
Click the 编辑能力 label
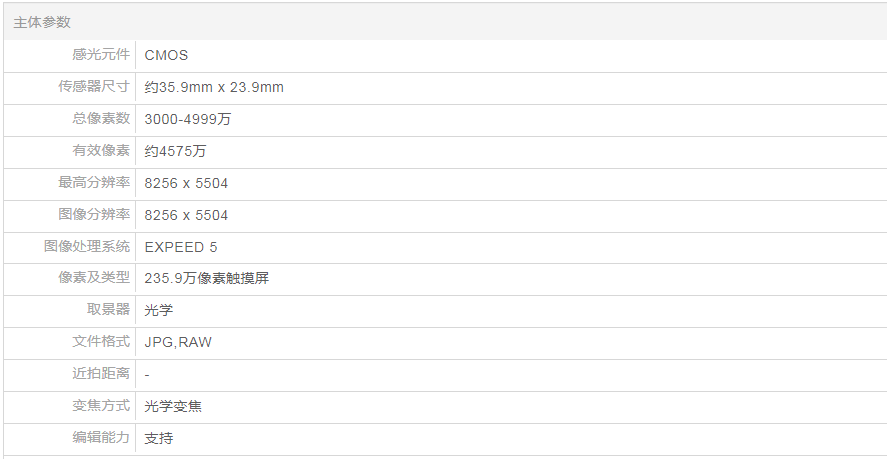pos(101,438)
